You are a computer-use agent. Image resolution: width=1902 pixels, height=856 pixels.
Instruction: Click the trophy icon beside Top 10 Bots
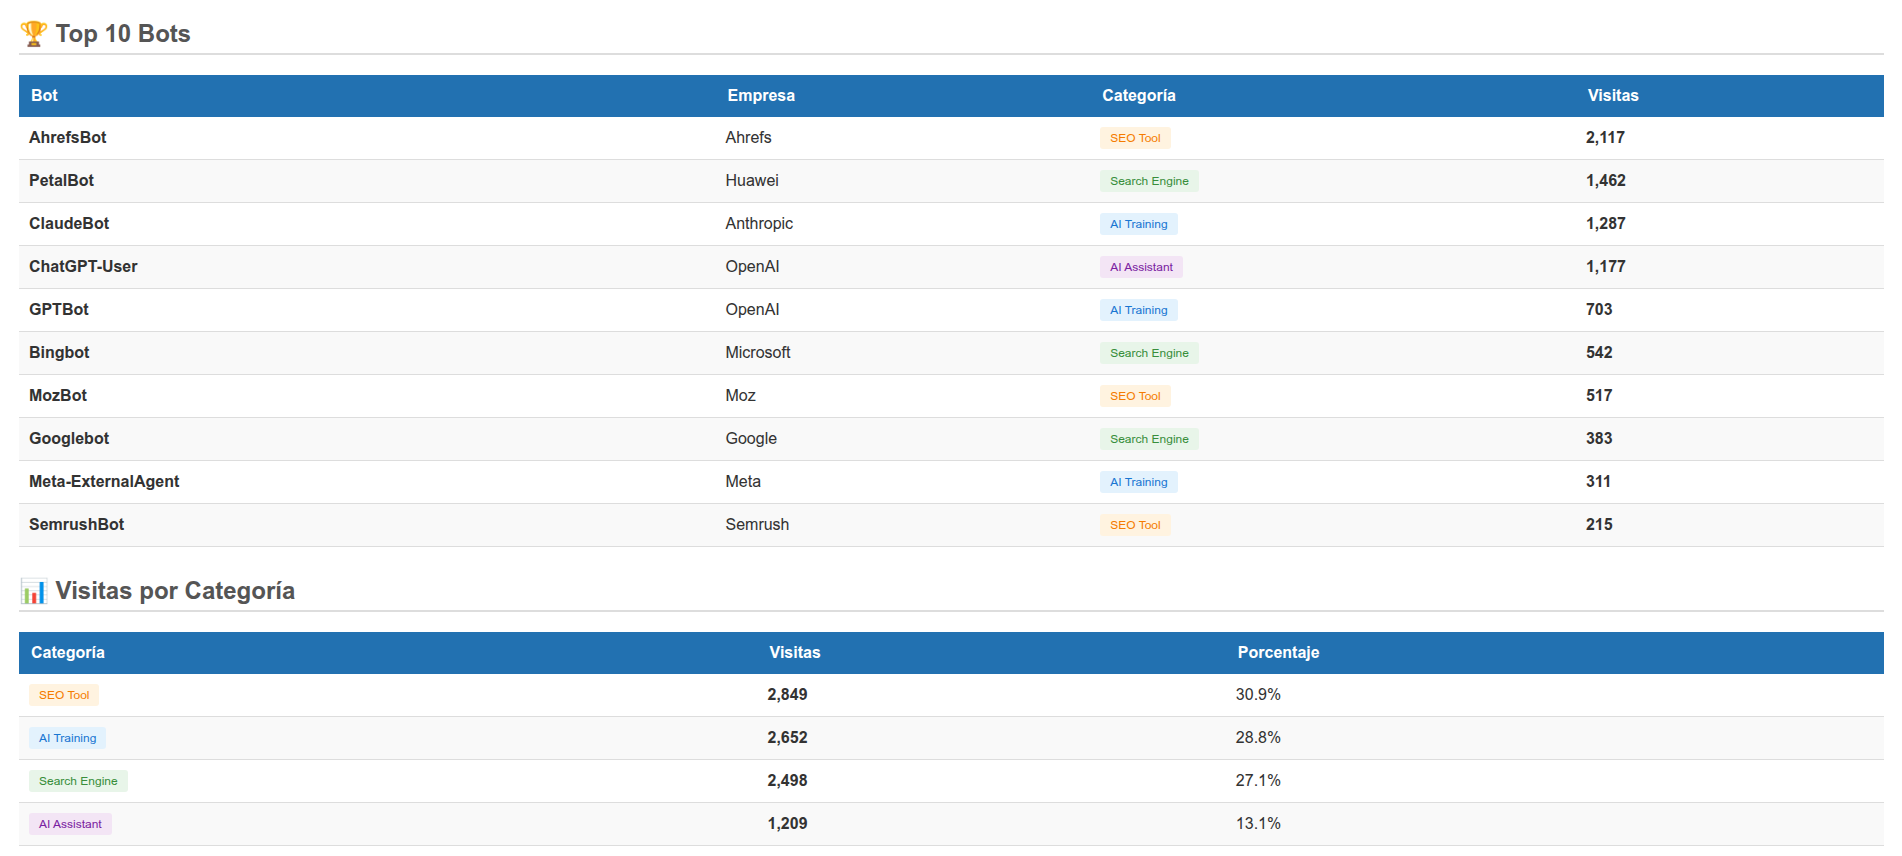pos(33,34)
